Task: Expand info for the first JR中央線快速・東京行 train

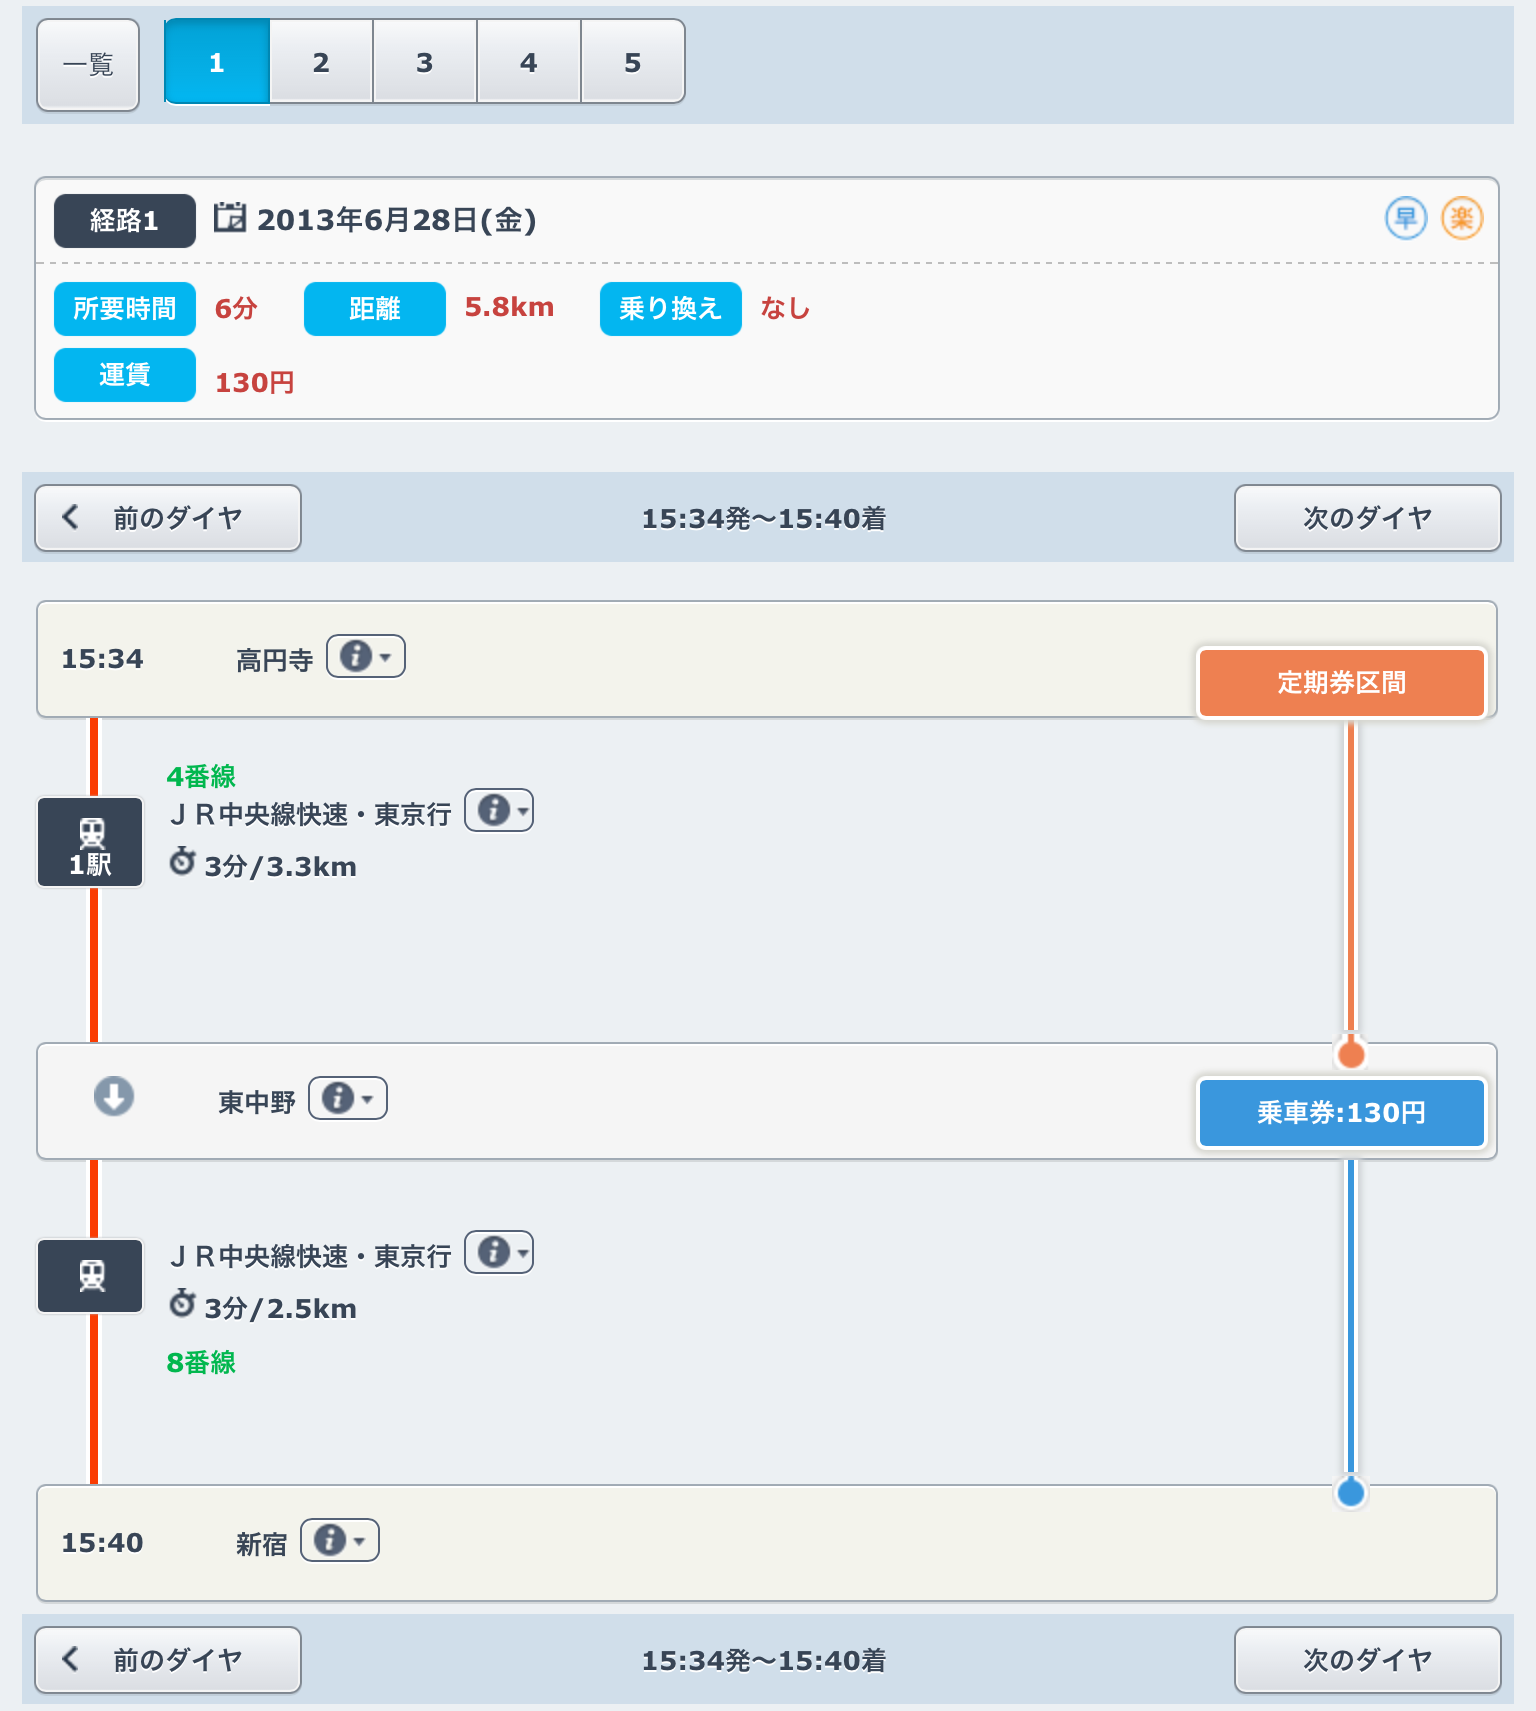Action: [499, 811]
